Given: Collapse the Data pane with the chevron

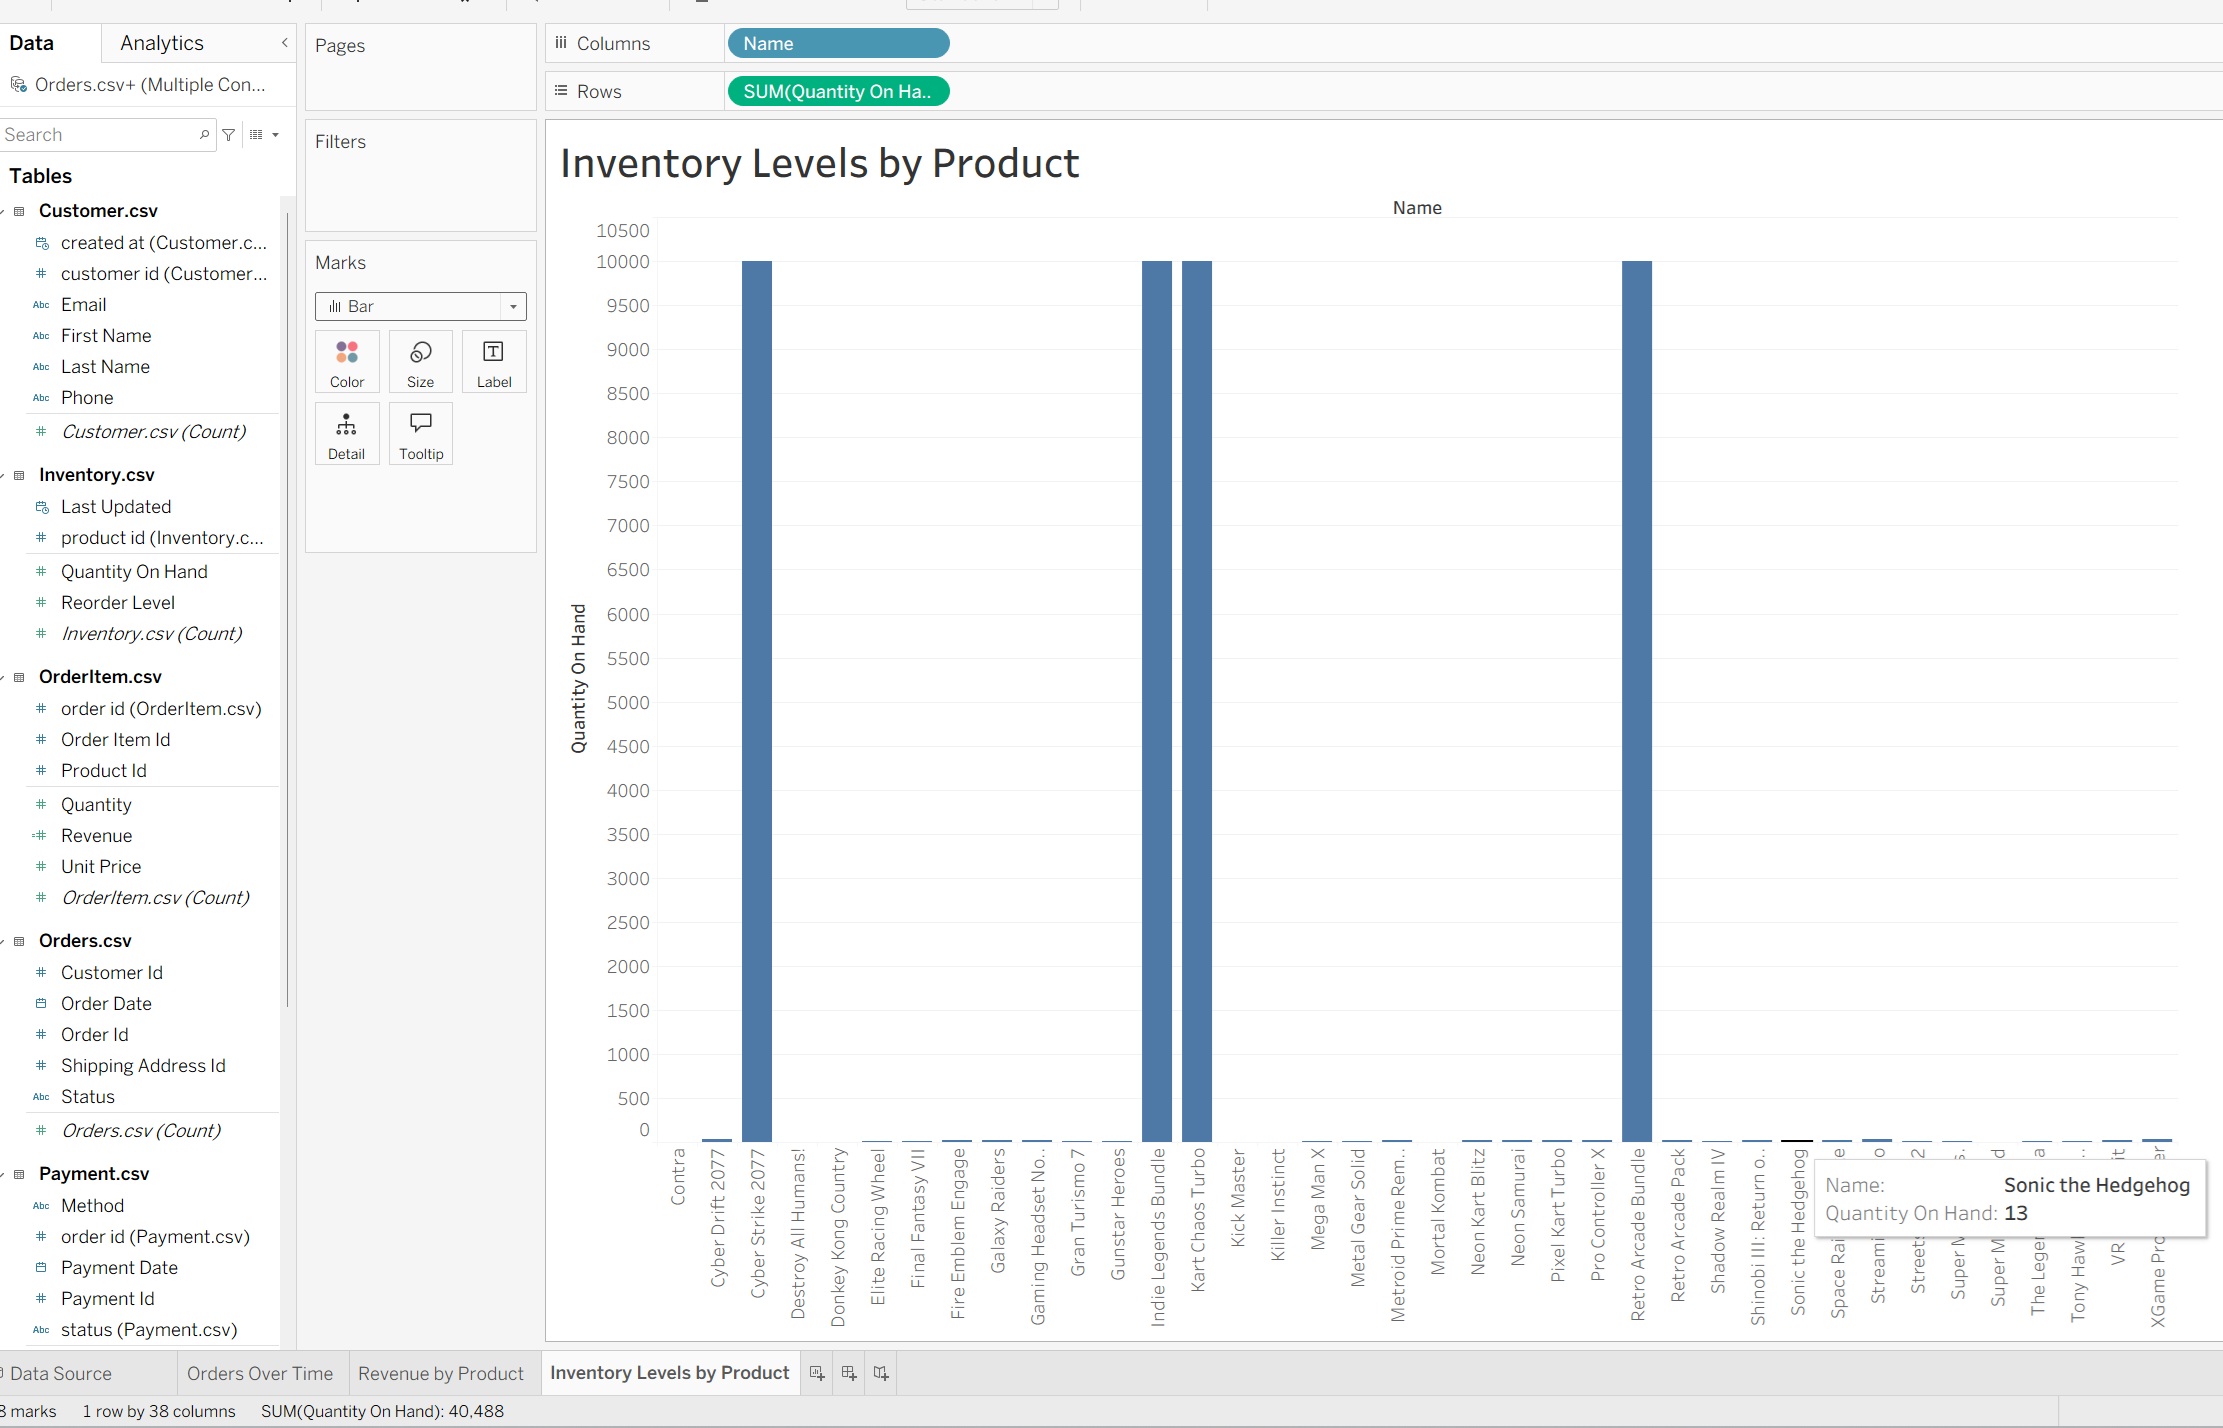Looking at the screenshot, I should [284, 42].
